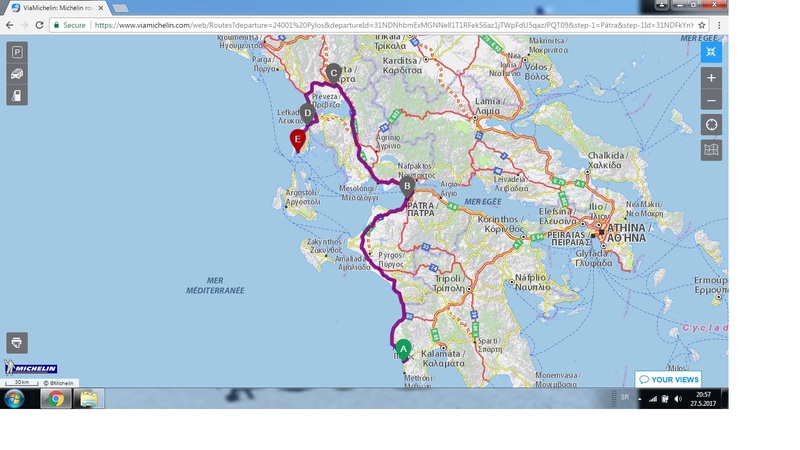800x450 pixels.
Task: Reload the ViaMichelin page
Action: pos(39,25)
